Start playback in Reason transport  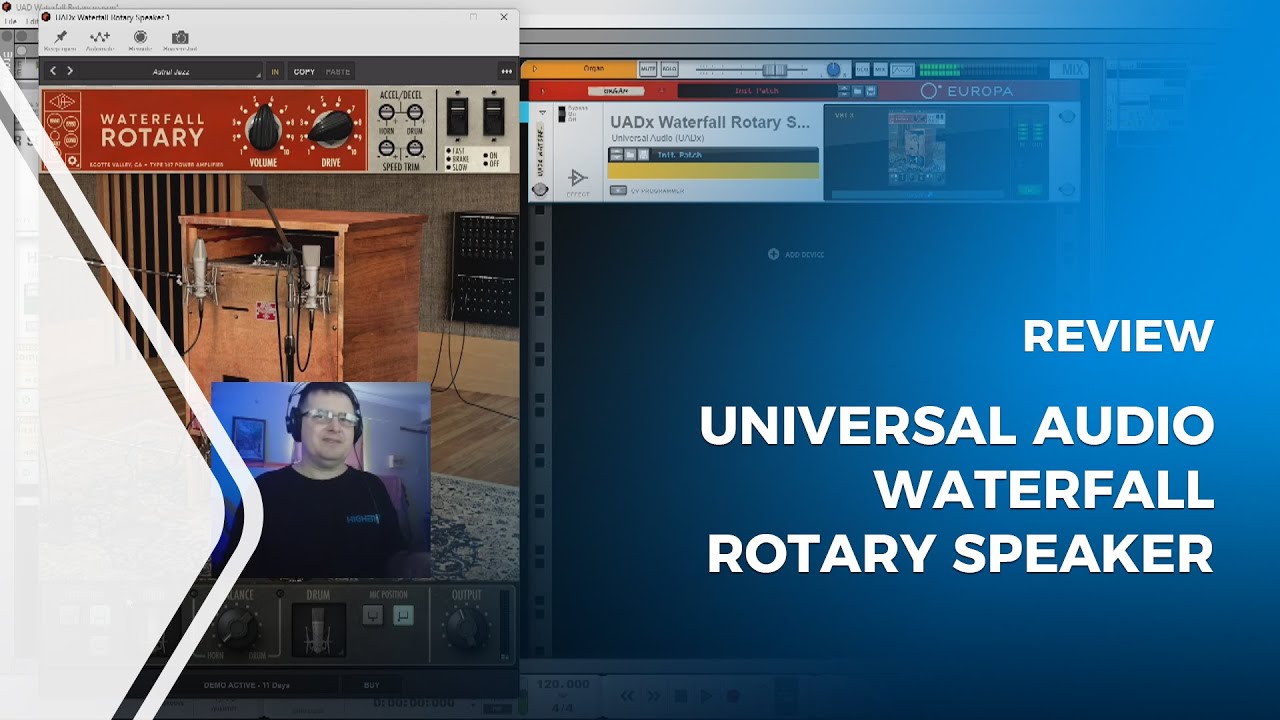pyautogui.click(x=707, y=695)
